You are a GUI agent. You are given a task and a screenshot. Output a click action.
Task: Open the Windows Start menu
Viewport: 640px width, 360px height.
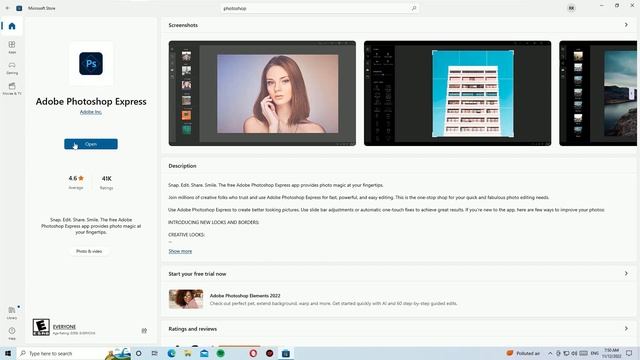point(8,353)
